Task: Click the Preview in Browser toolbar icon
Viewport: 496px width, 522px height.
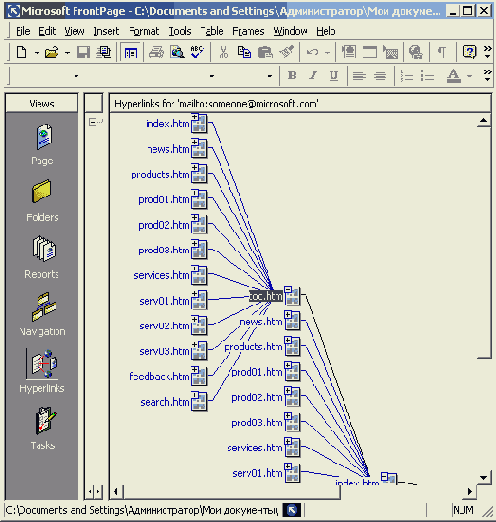Action: [177, 52]
